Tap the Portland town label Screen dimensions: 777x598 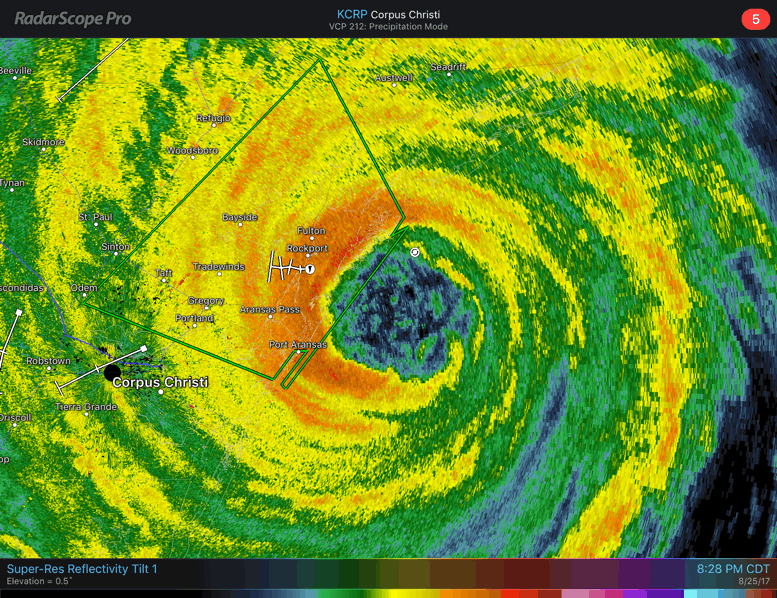click(194, 318)
